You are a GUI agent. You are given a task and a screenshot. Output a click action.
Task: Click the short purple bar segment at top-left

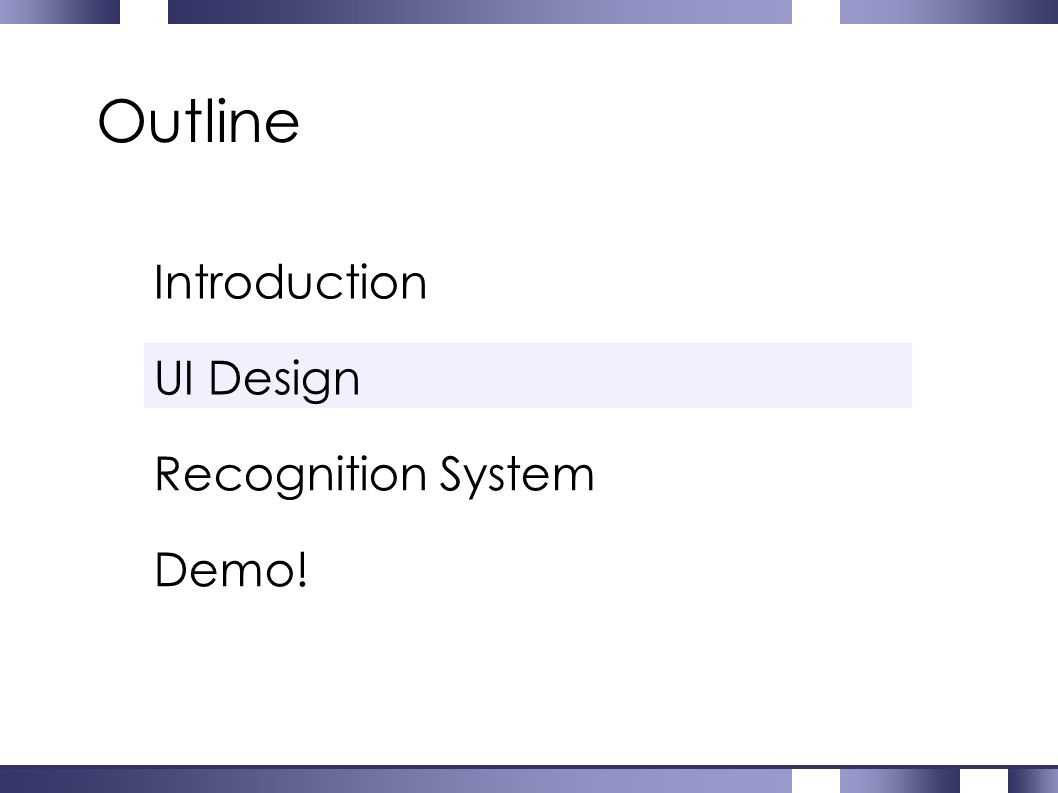(59, 11)
